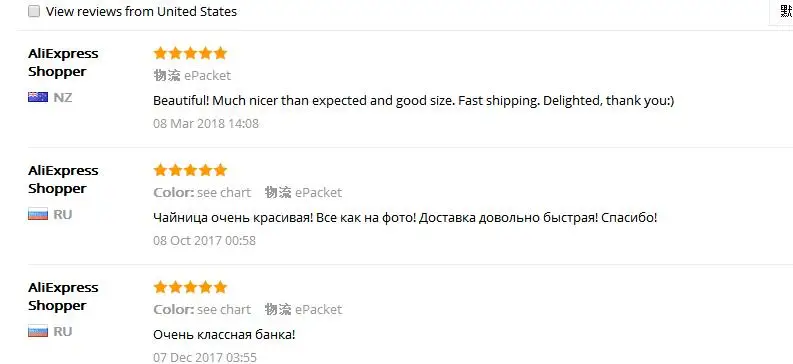Click the first AliExpress Shopper name

point(63,62)
